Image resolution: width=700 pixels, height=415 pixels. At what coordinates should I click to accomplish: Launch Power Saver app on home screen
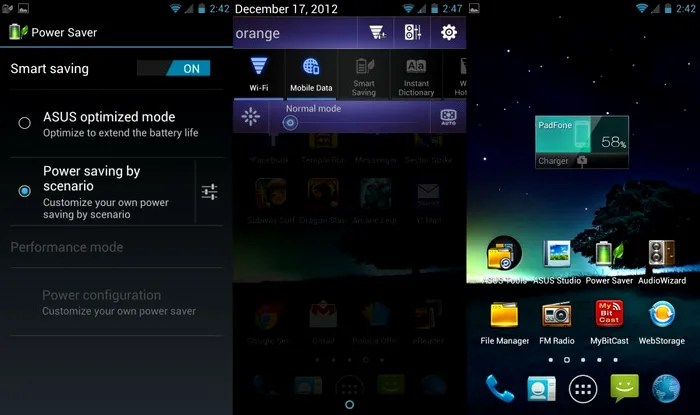(609, 260)
